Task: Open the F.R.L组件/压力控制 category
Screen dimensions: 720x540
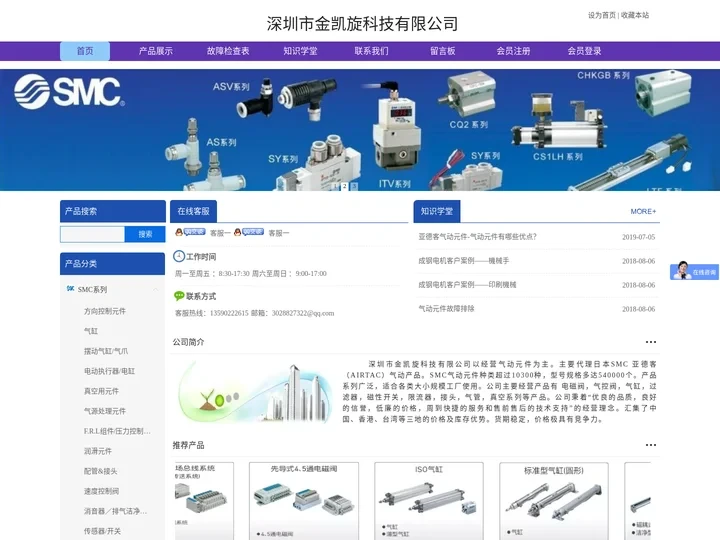Action: click(x=117, y=431)
